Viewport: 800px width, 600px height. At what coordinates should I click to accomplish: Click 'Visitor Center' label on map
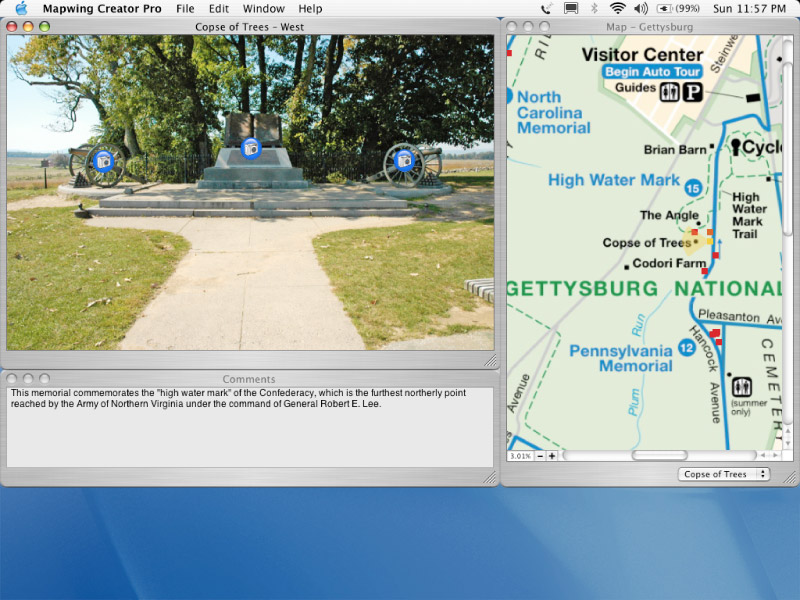click(642, 54)
